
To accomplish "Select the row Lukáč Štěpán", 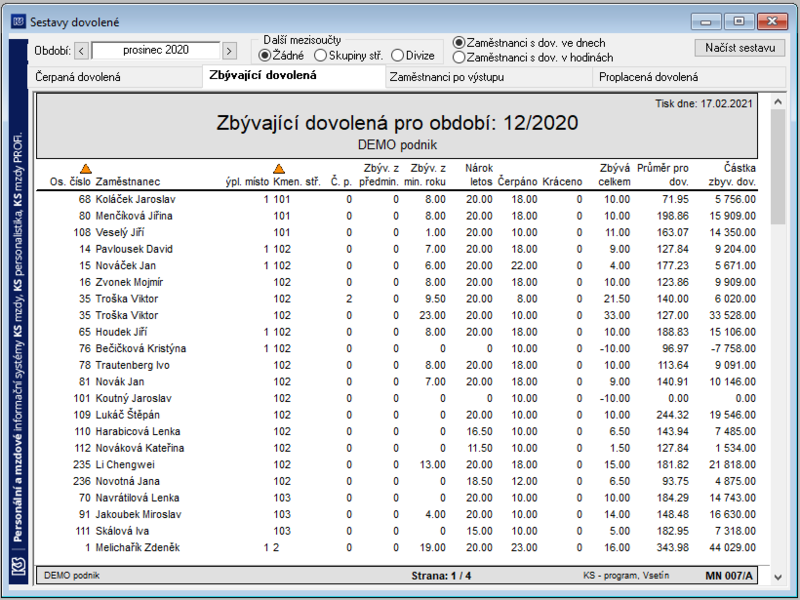I will [397, 415].
